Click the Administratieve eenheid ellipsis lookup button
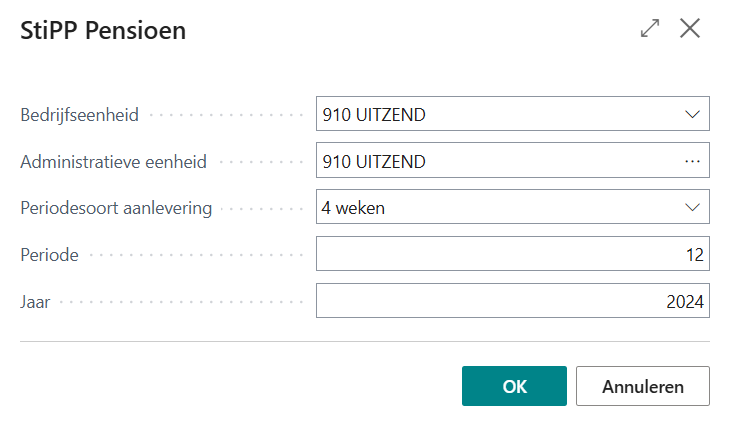 tap(692, 161)
